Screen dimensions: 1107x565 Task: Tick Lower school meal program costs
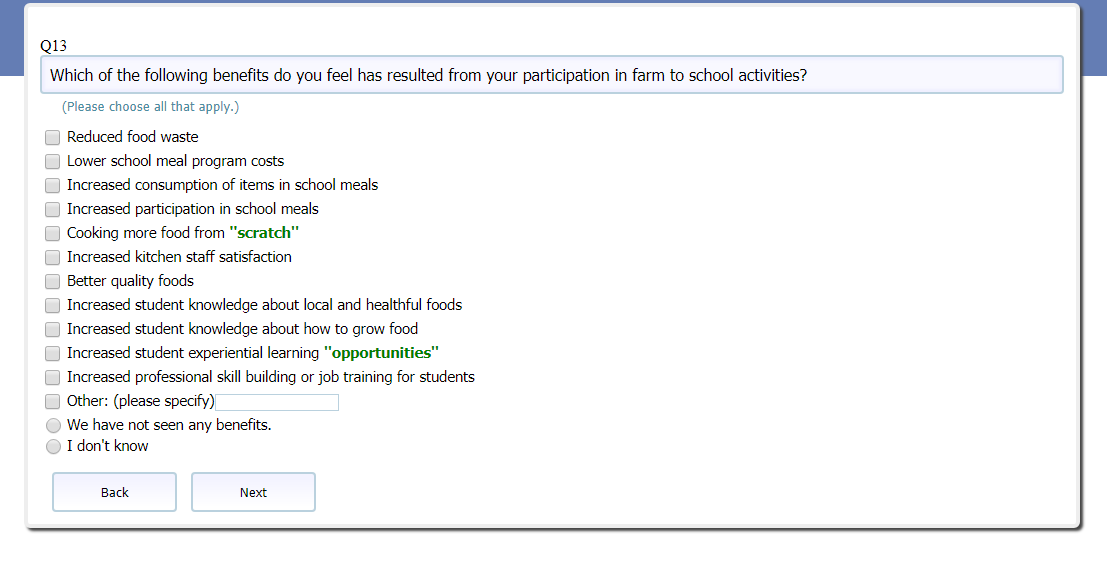(x=53, y=161)
